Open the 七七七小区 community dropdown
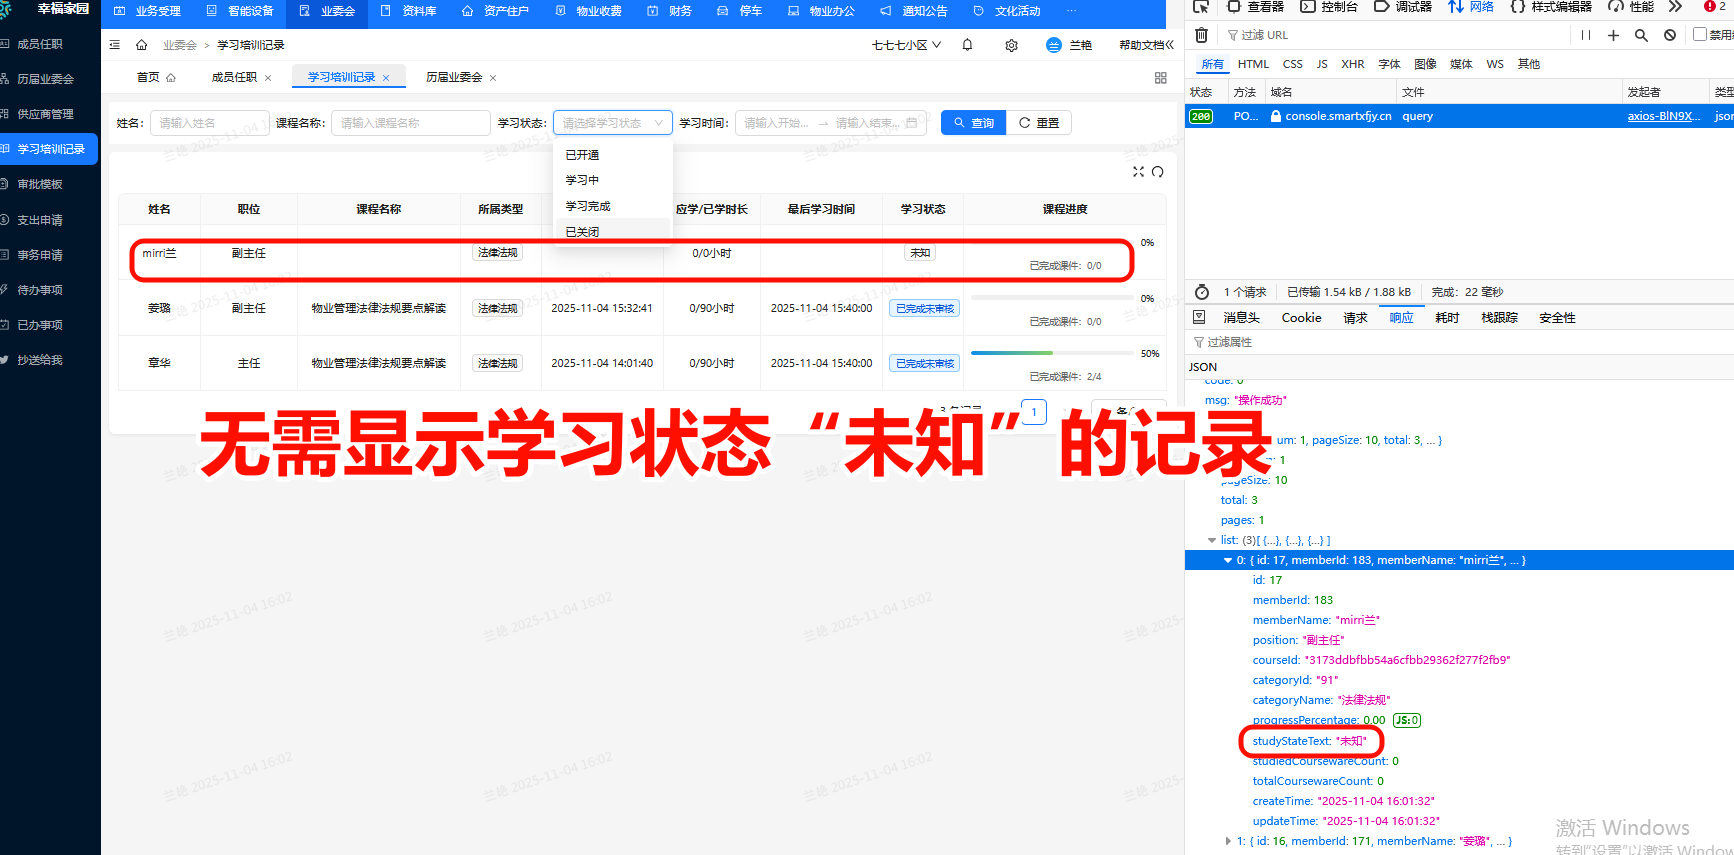Viewport: 1734px width, 855px height. click(906, 45)
